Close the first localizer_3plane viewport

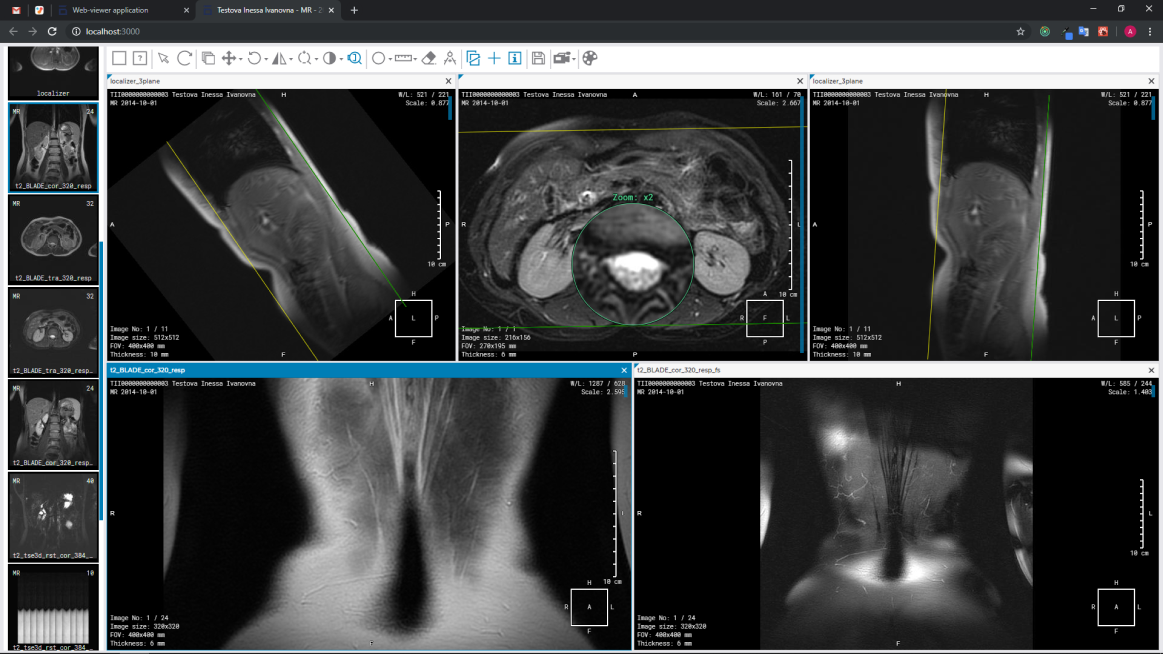(x=449, y=81)
